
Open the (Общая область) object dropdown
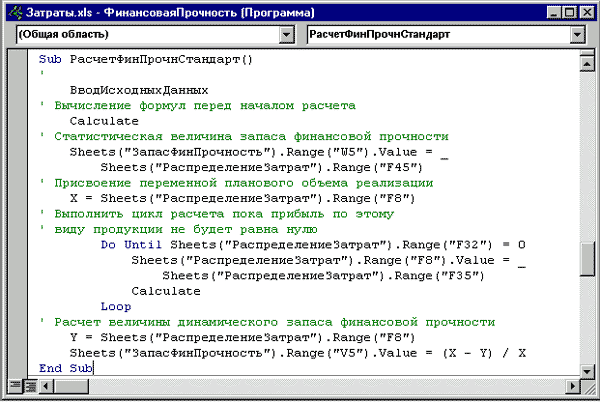click(287, 35)
